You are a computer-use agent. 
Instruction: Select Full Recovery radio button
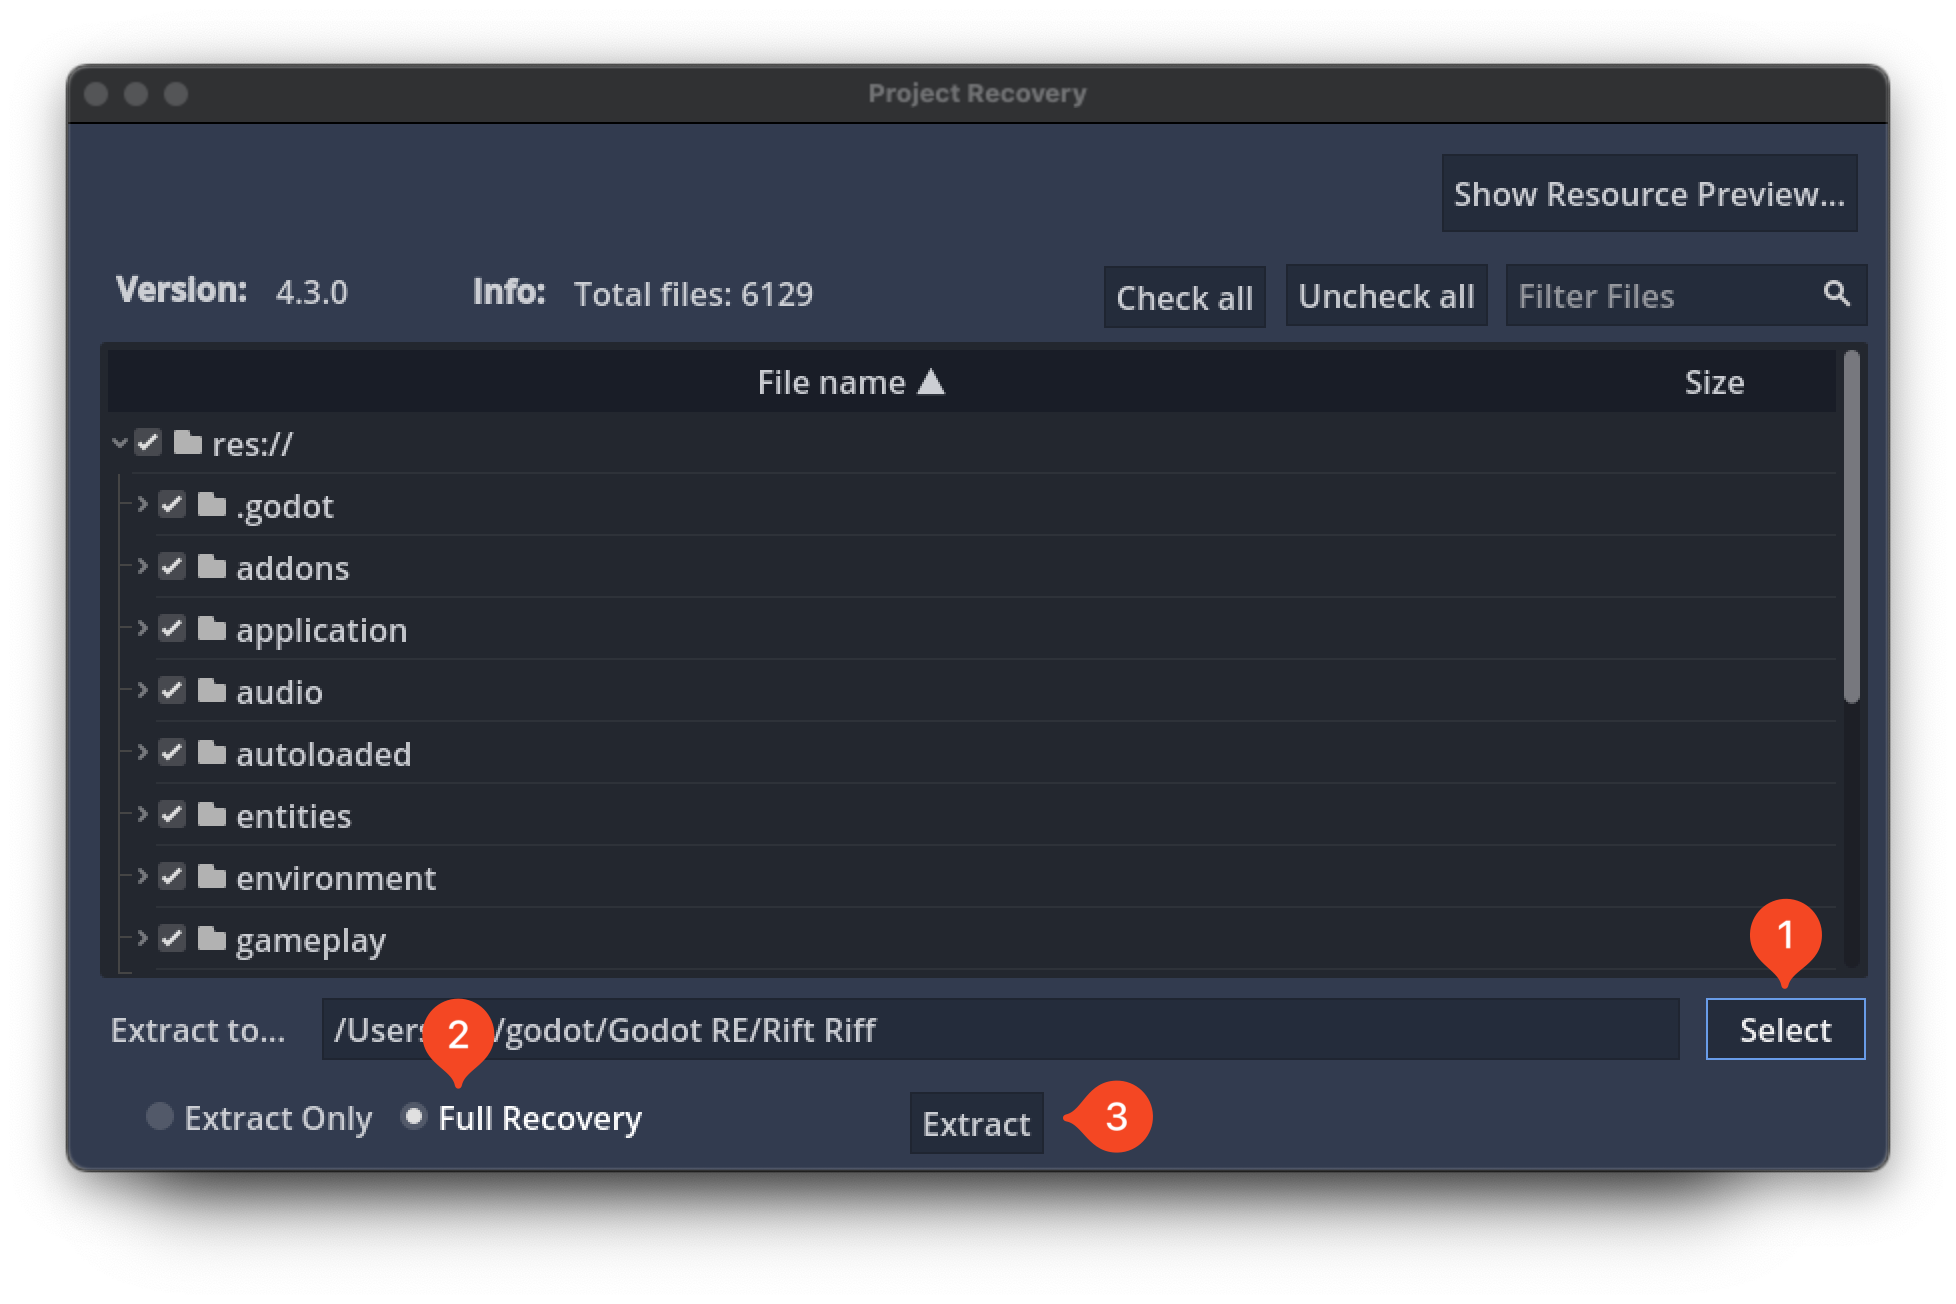click(x=412, y=1119)
